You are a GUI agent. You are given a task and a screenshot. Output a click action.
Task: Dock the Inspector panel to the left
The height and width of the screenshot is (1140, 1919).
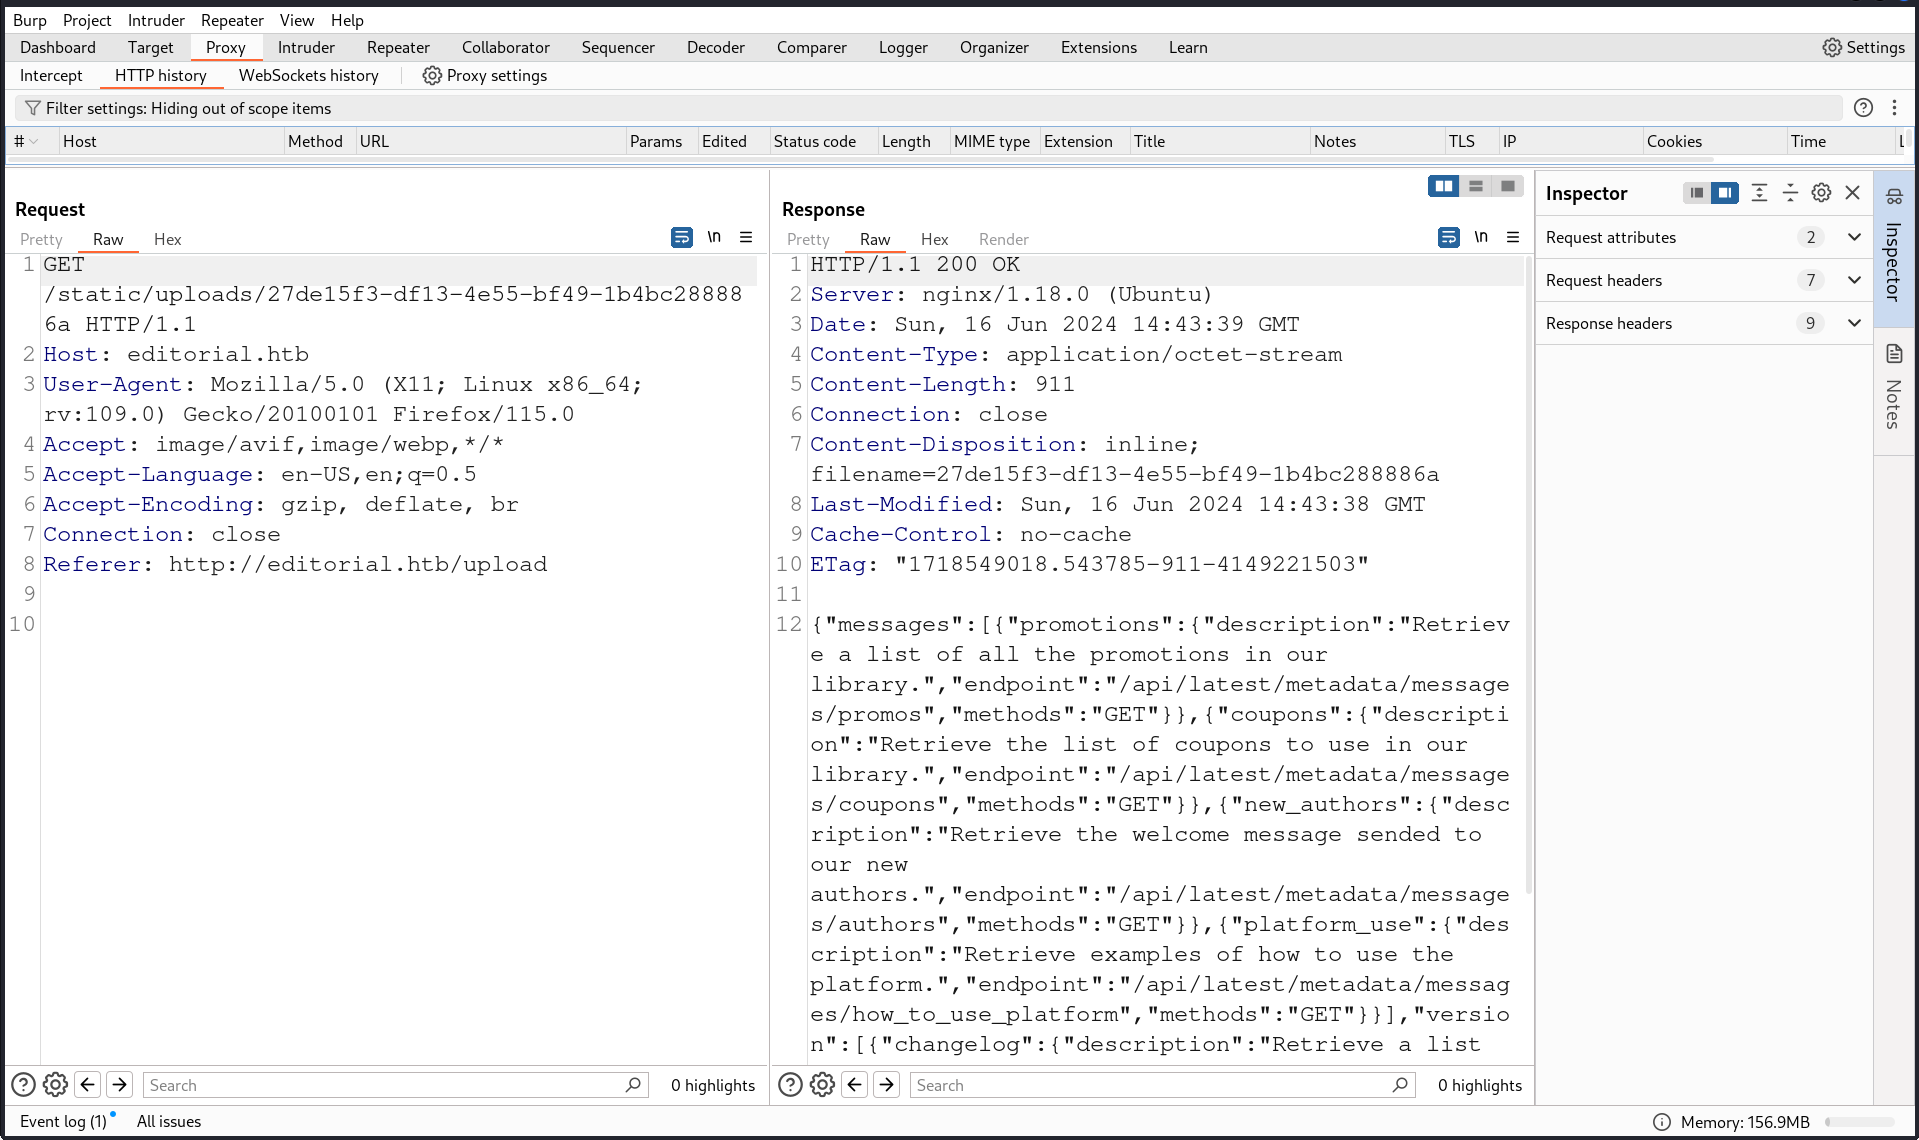click(x=1697, y=193)
